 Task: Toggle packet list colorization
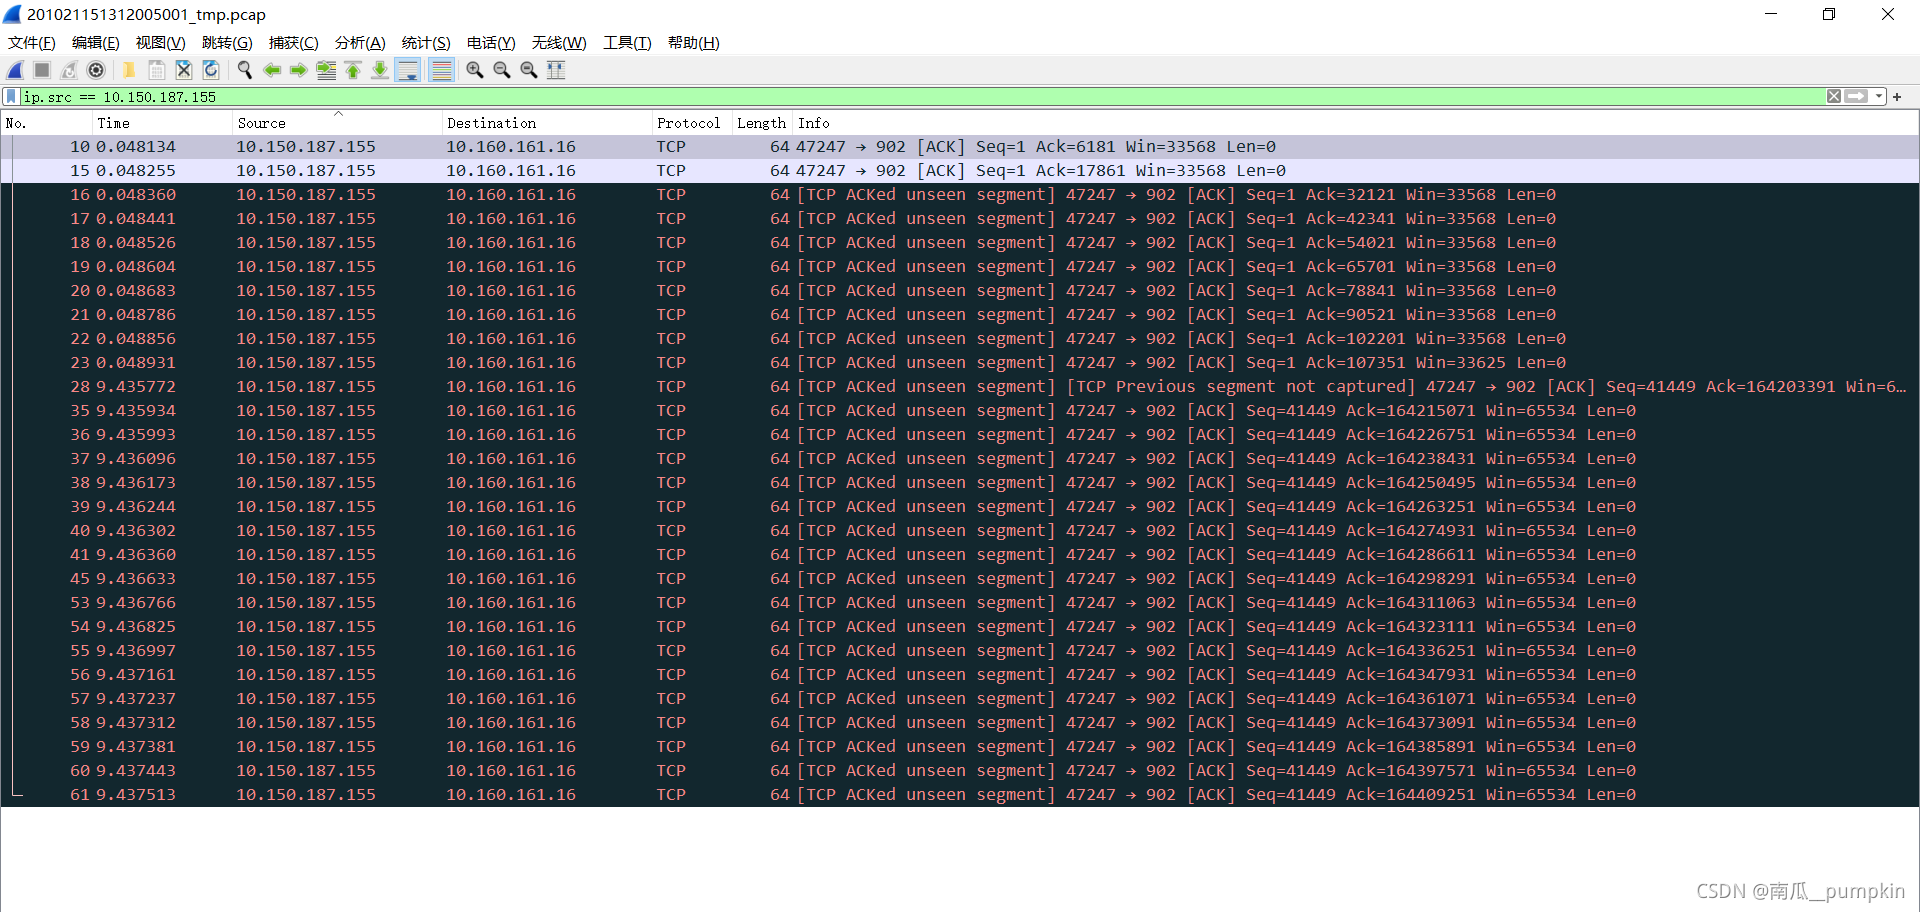click(441, 70)
